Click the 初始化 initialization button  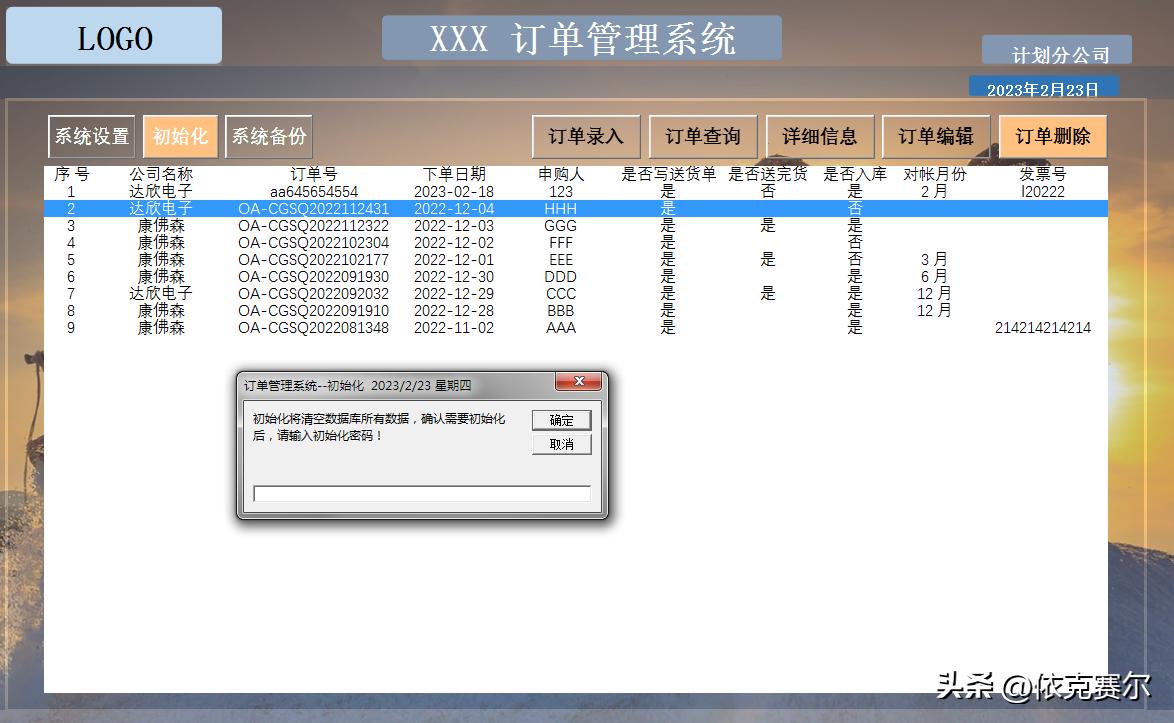(180, 136)
